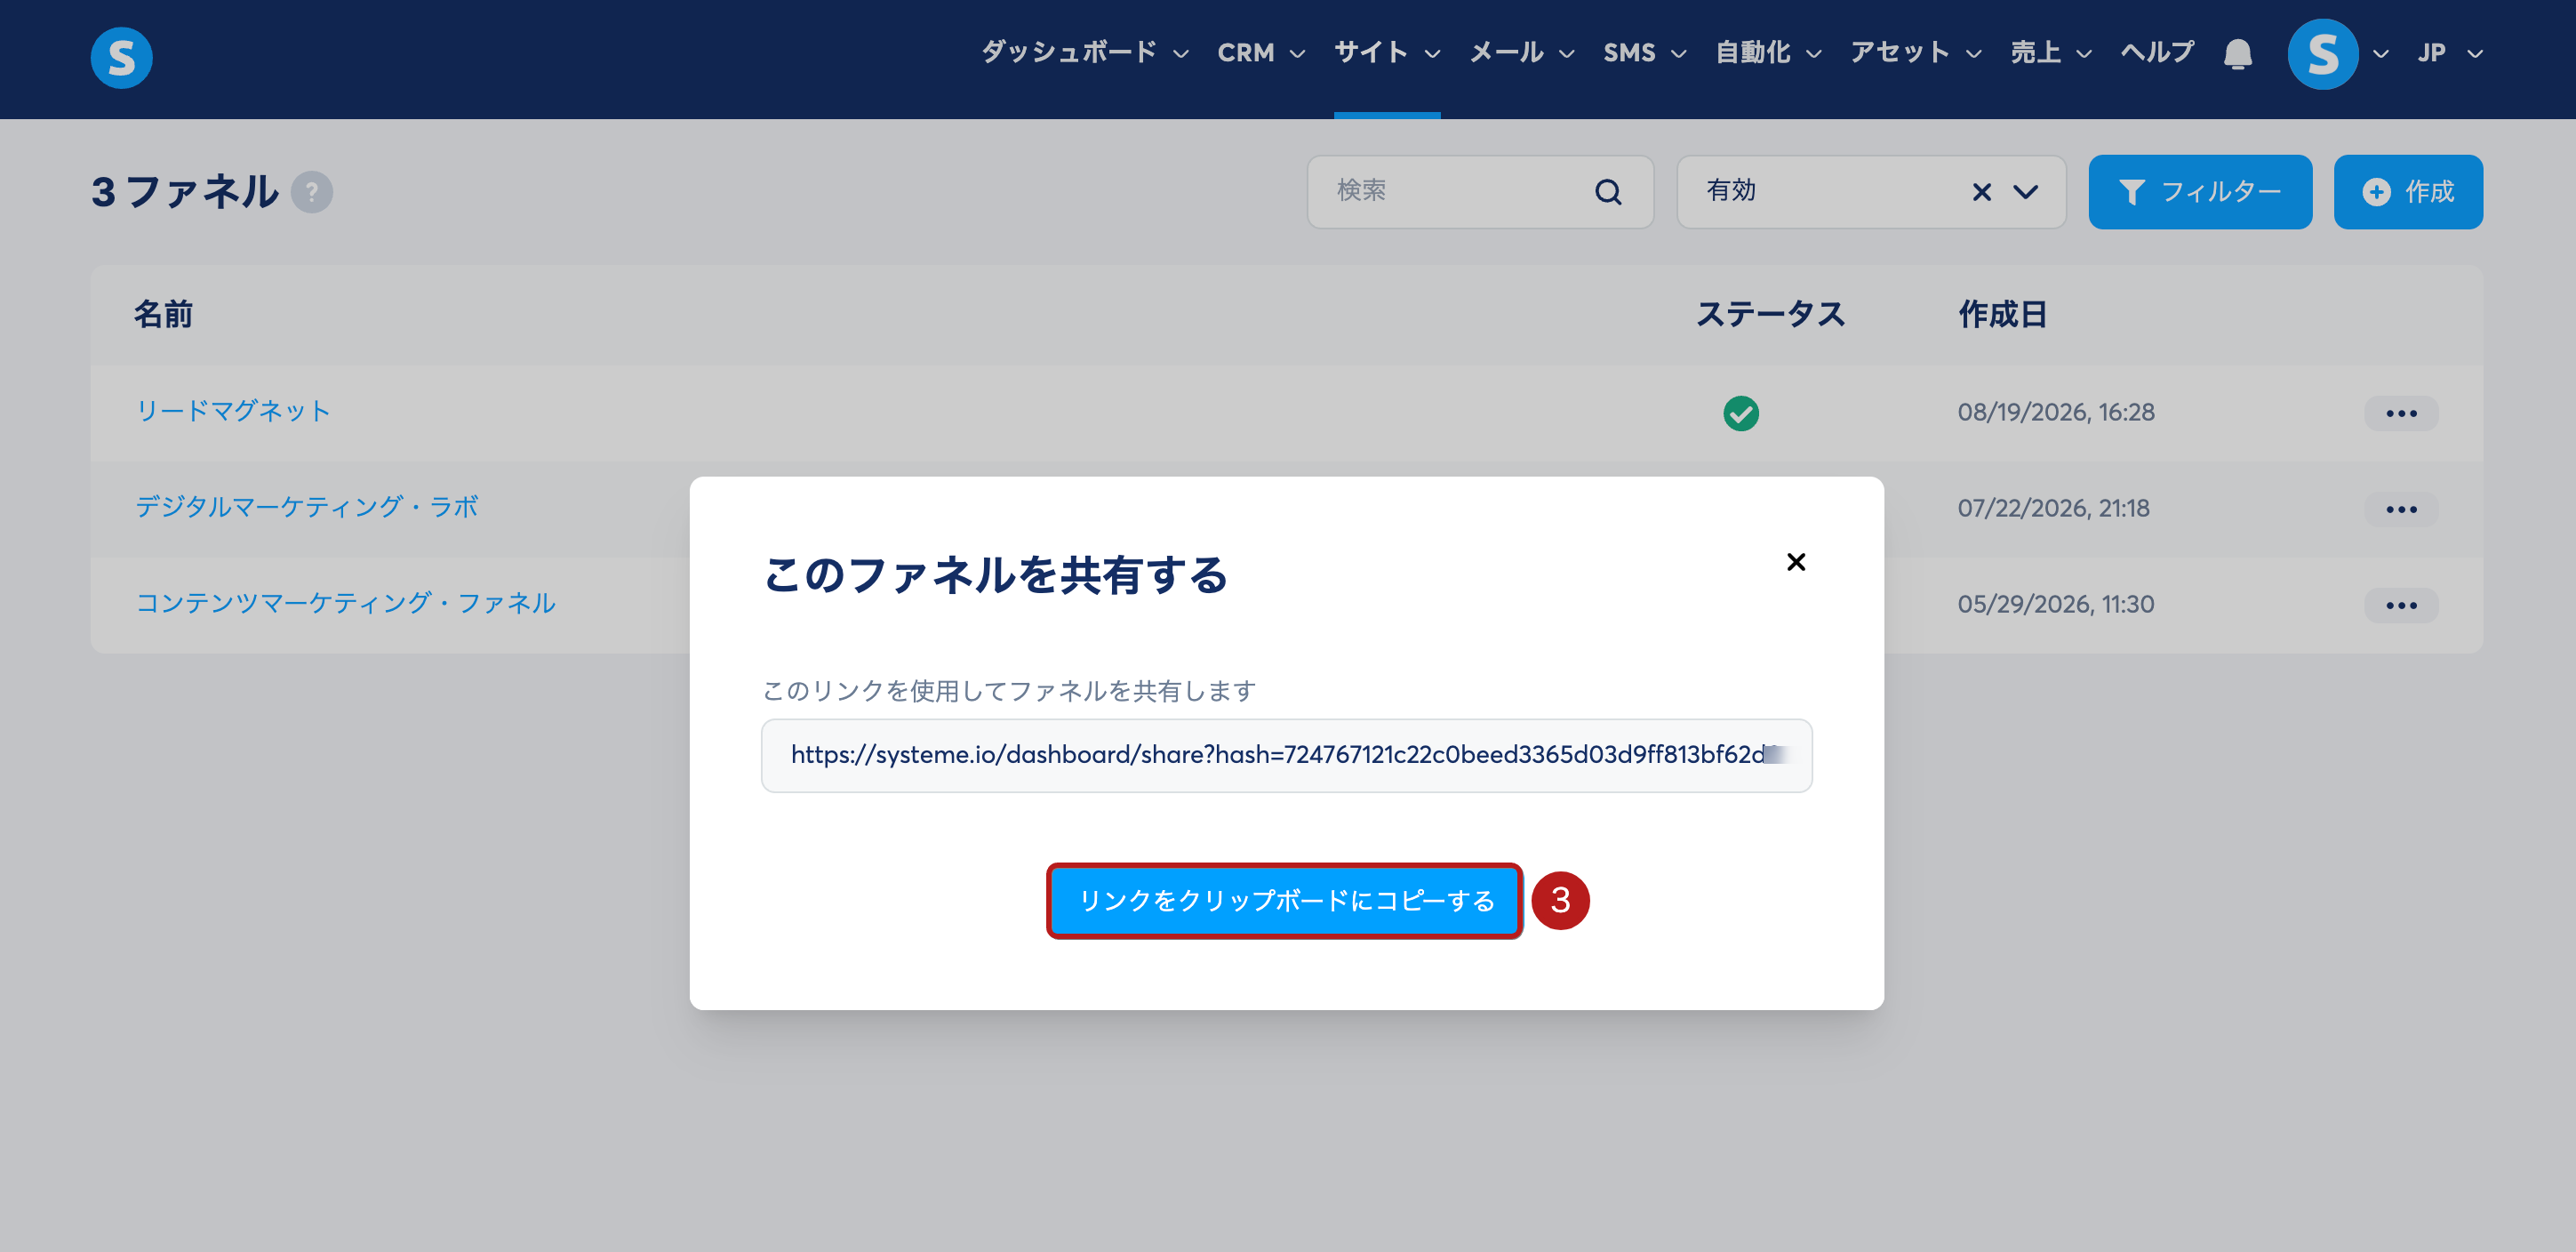Close the share funnel dialog
Screen dimensions: 2576x1252
(1796, 562)
